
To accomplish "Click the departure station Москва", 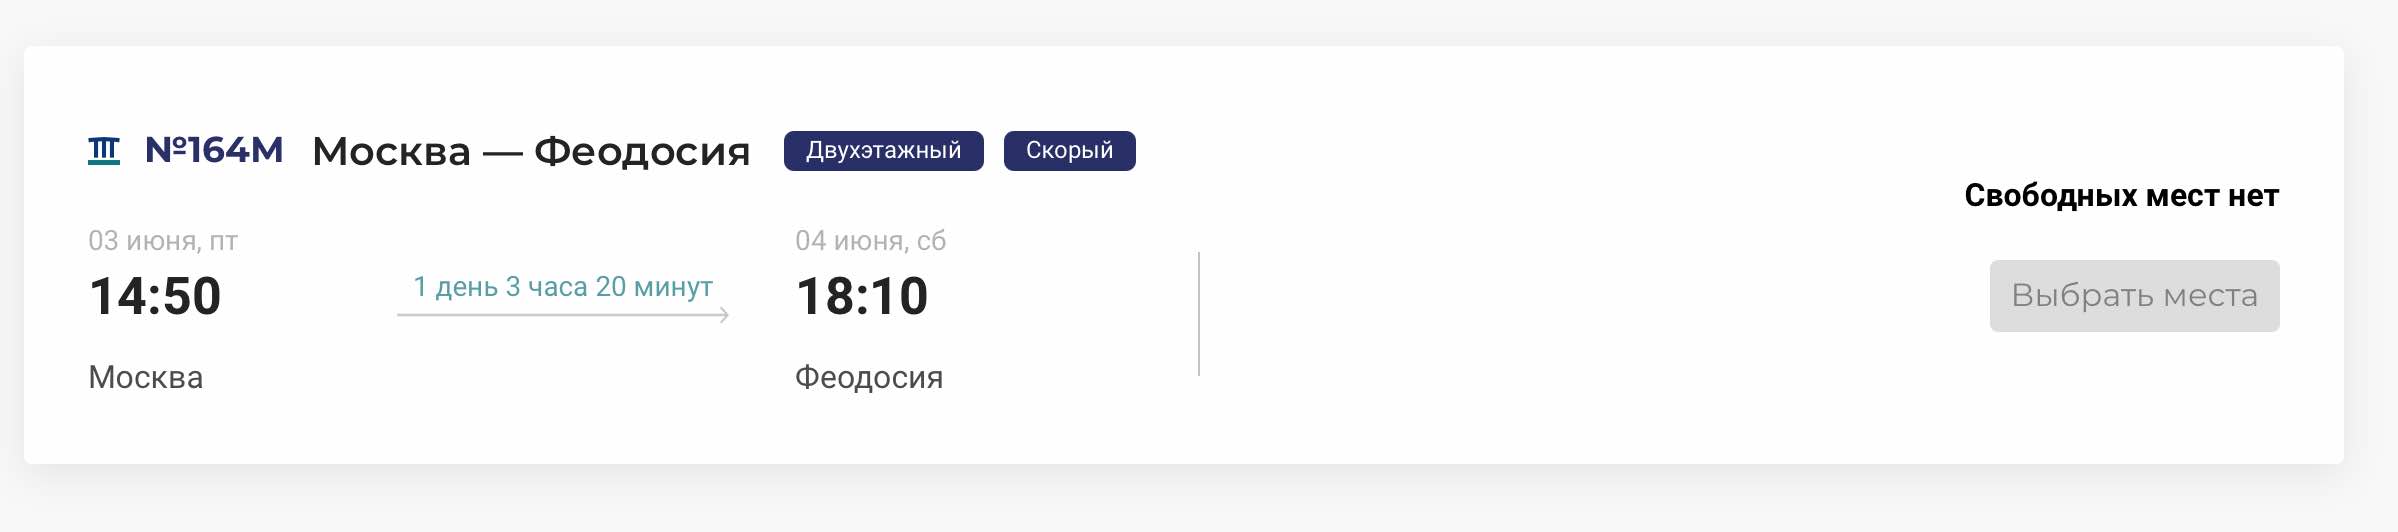I will click(x=146, y=378).
